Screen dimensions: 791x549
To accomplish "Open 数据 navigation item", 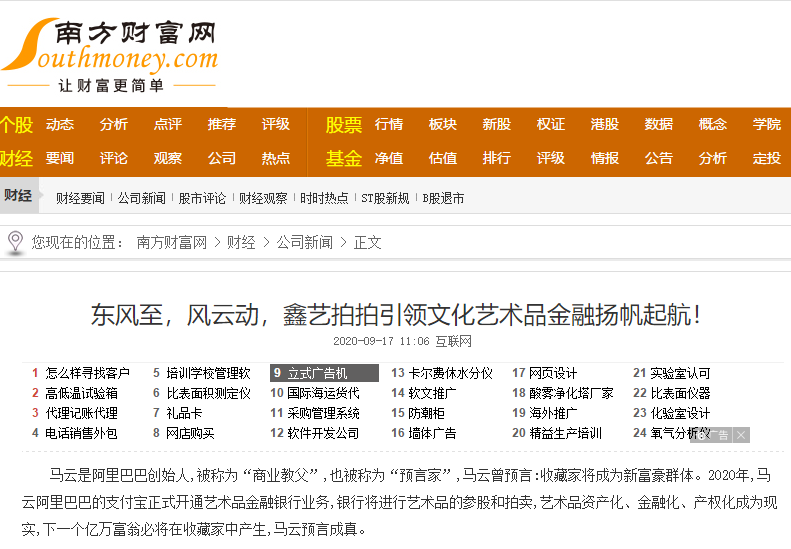I will coord(659,124).
